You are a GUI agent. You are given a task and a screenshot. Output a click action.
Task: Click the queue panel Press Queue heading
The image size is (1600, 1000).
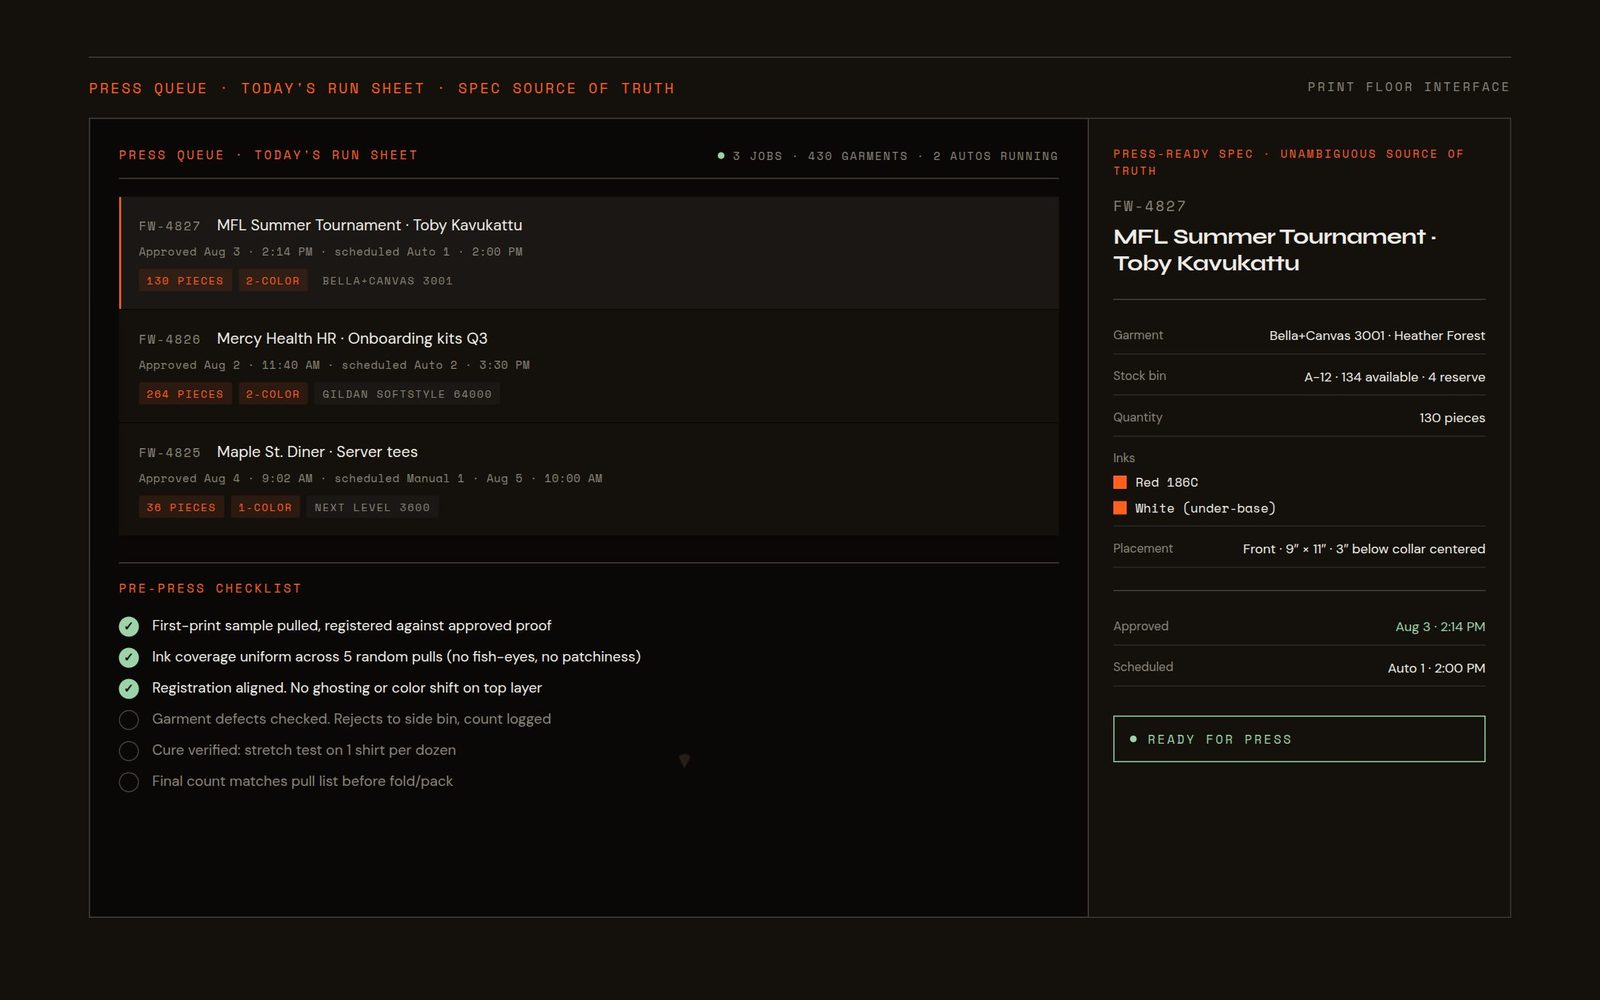(x=268, y=155)
